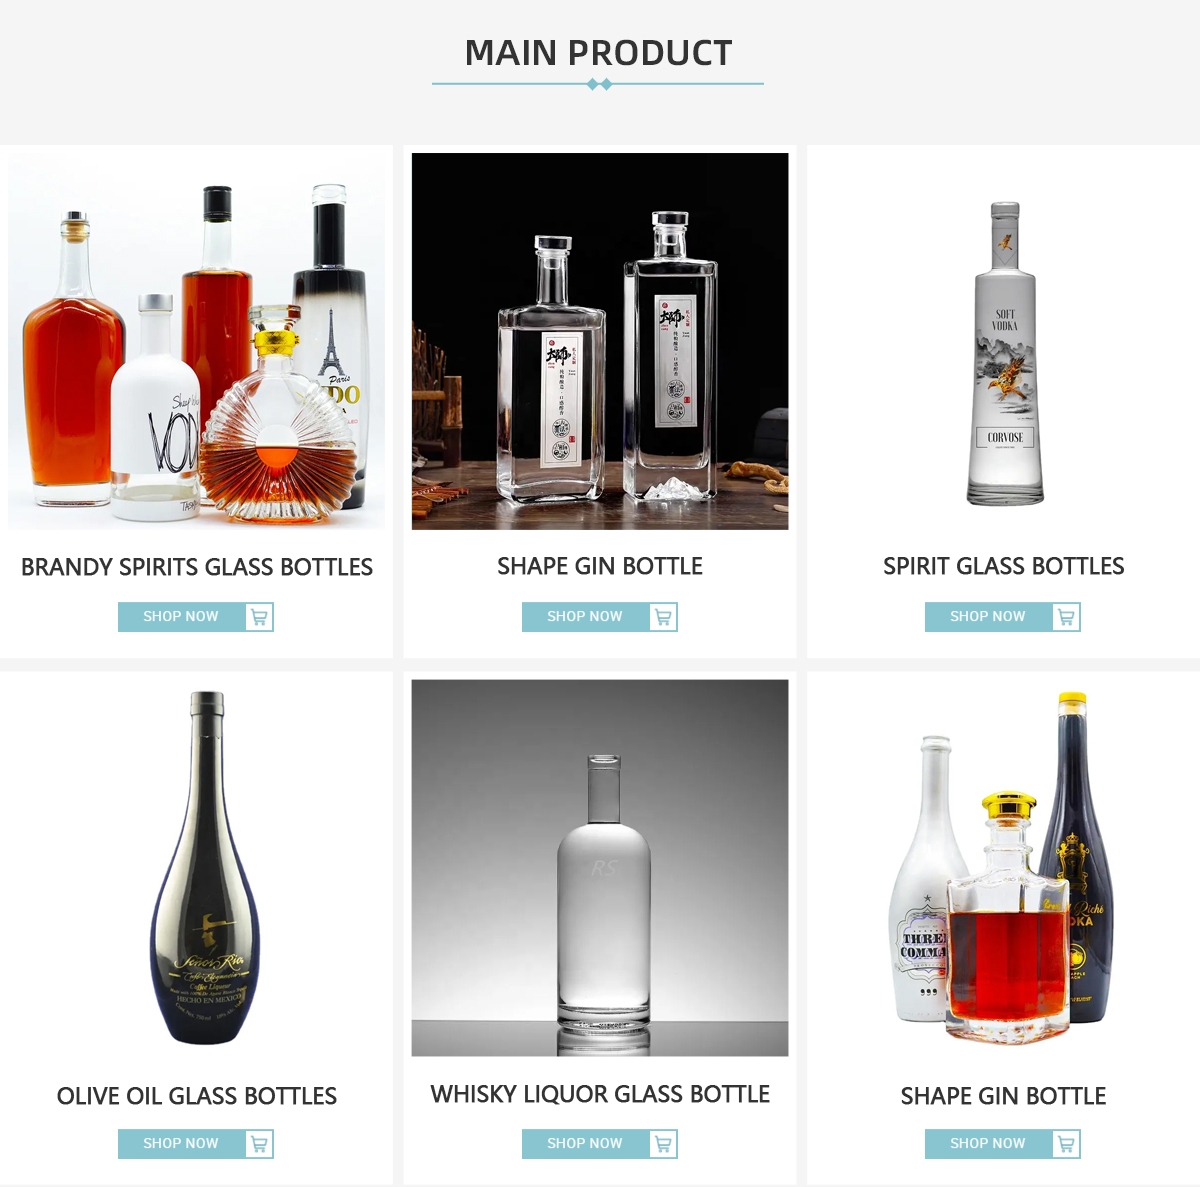
Task: Shop now for Brandy Spirits Glass Bottles
Action: 181,617
